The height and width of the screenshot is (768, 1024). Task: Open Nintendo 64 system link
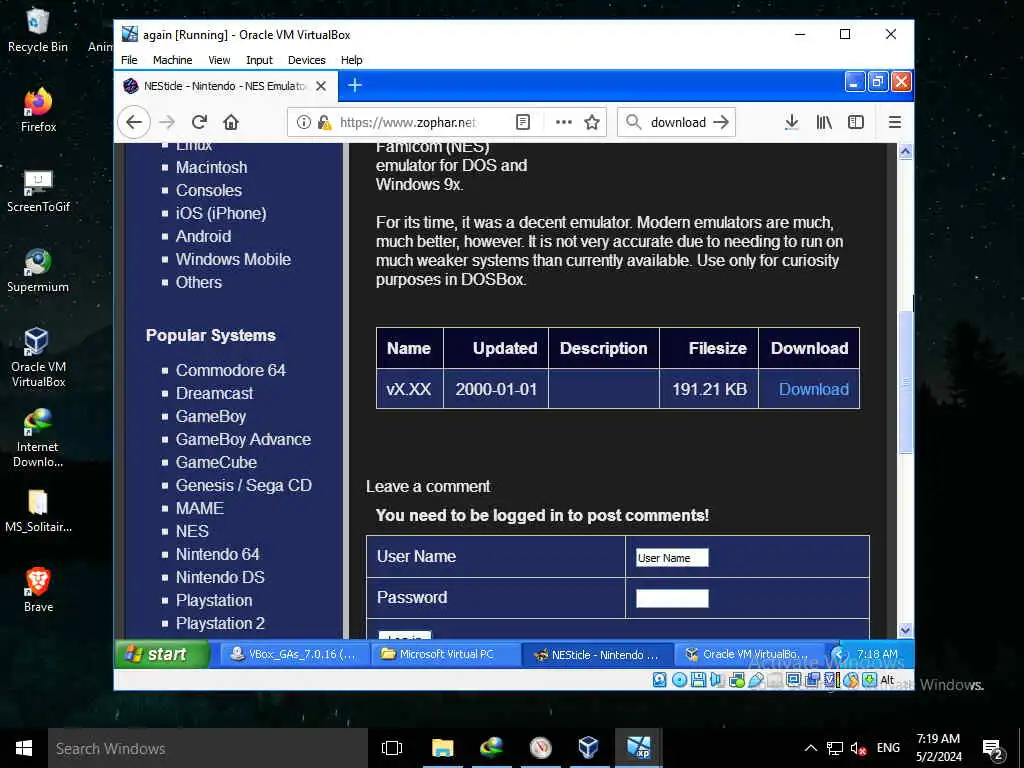pyautogui.click(x=217, y=554)
